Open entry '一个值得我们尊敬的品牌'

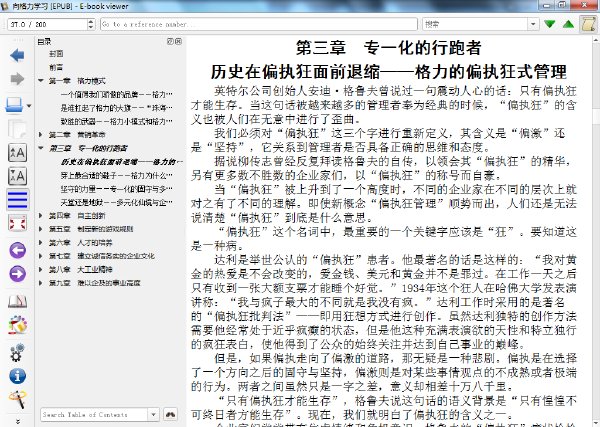click(116, 94)
